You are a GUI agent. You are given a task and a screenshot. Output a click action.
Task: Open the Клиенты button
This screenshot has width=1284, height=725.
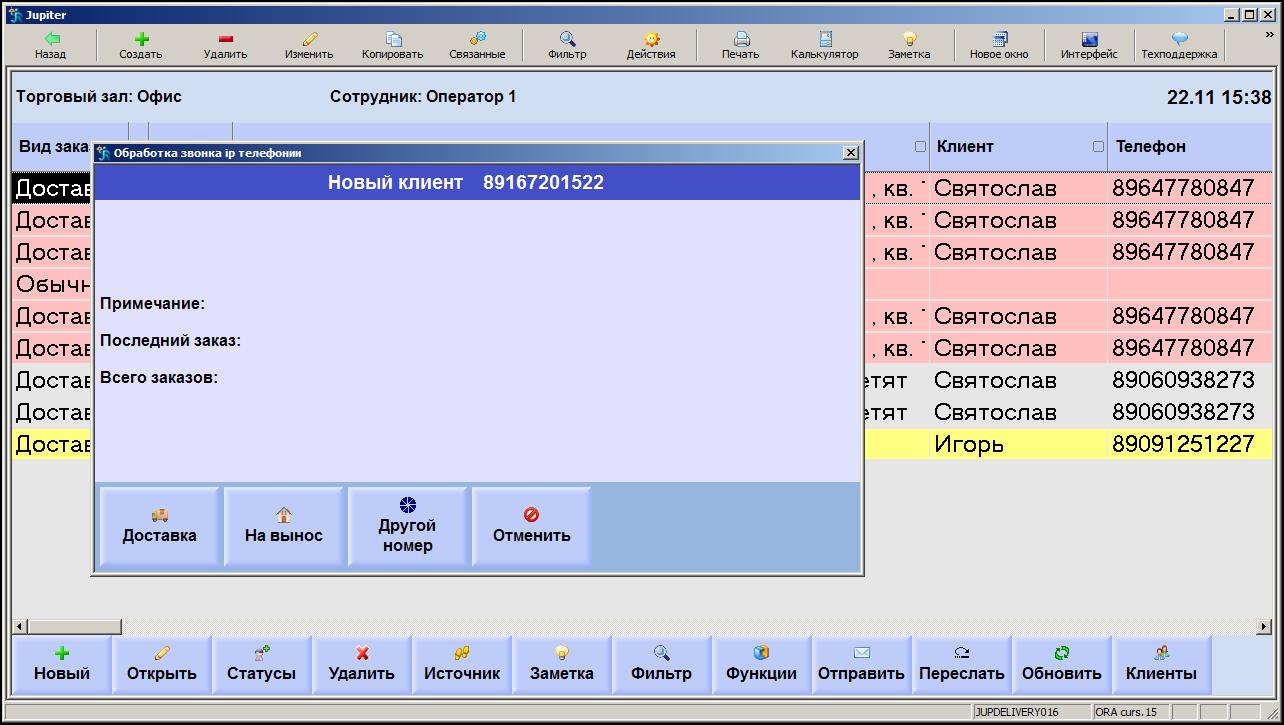pos(1162,664)
